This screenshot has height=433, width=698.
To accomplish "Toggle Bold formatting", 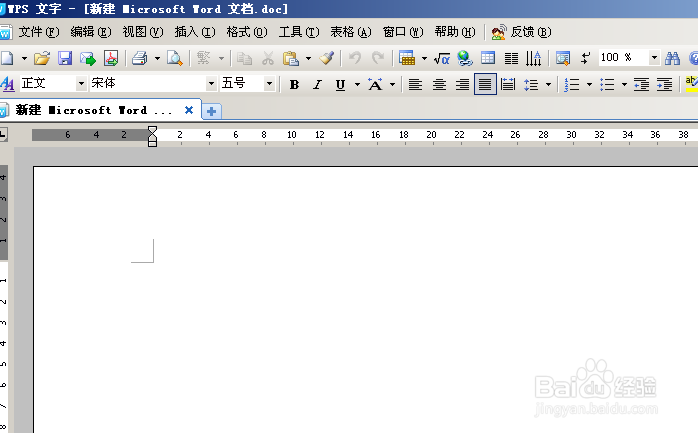I will 294,85.
